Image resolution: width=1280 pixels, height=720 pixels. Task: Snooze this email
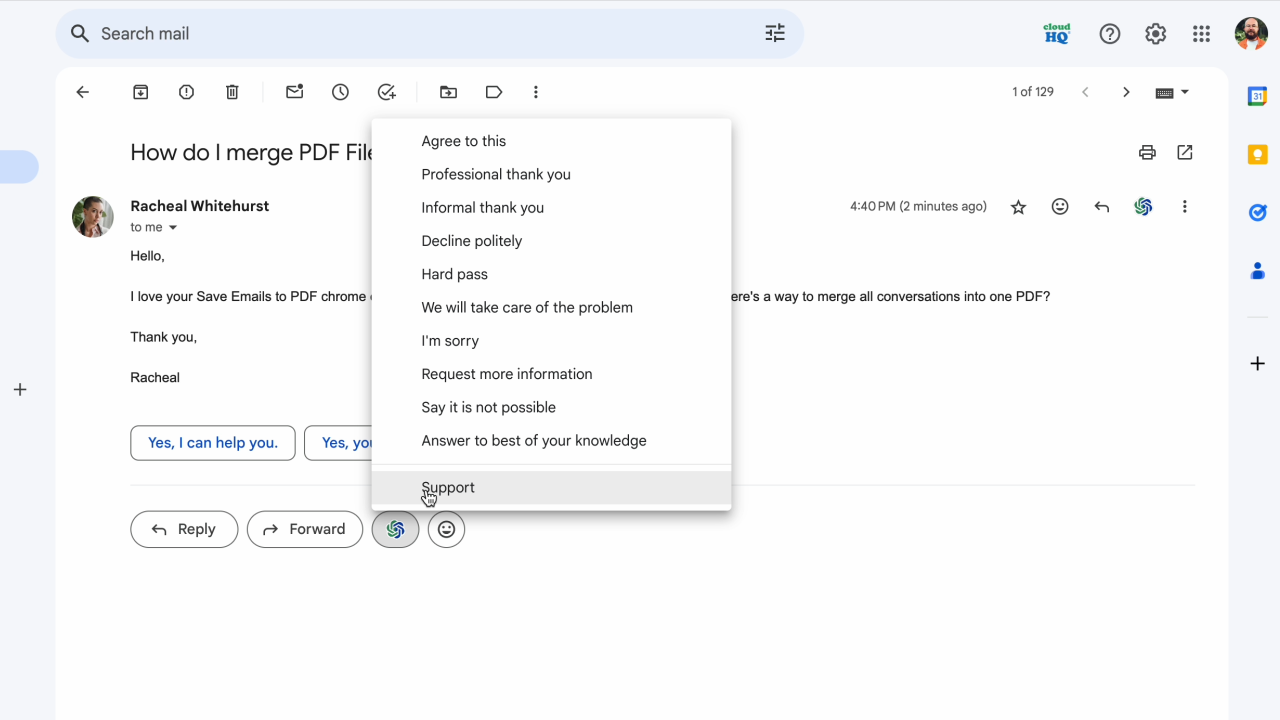coord(340,91)
